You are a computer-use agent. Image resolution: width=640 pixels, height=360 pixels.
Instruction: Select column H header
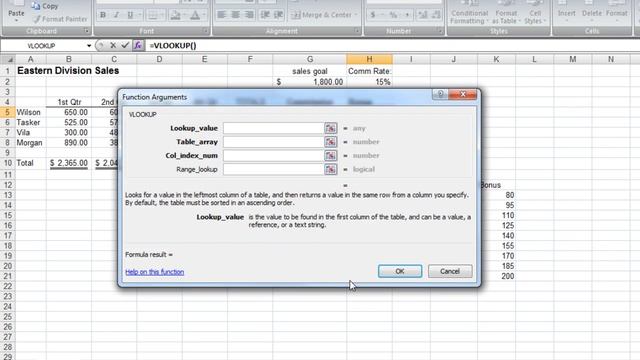(369, 59)
